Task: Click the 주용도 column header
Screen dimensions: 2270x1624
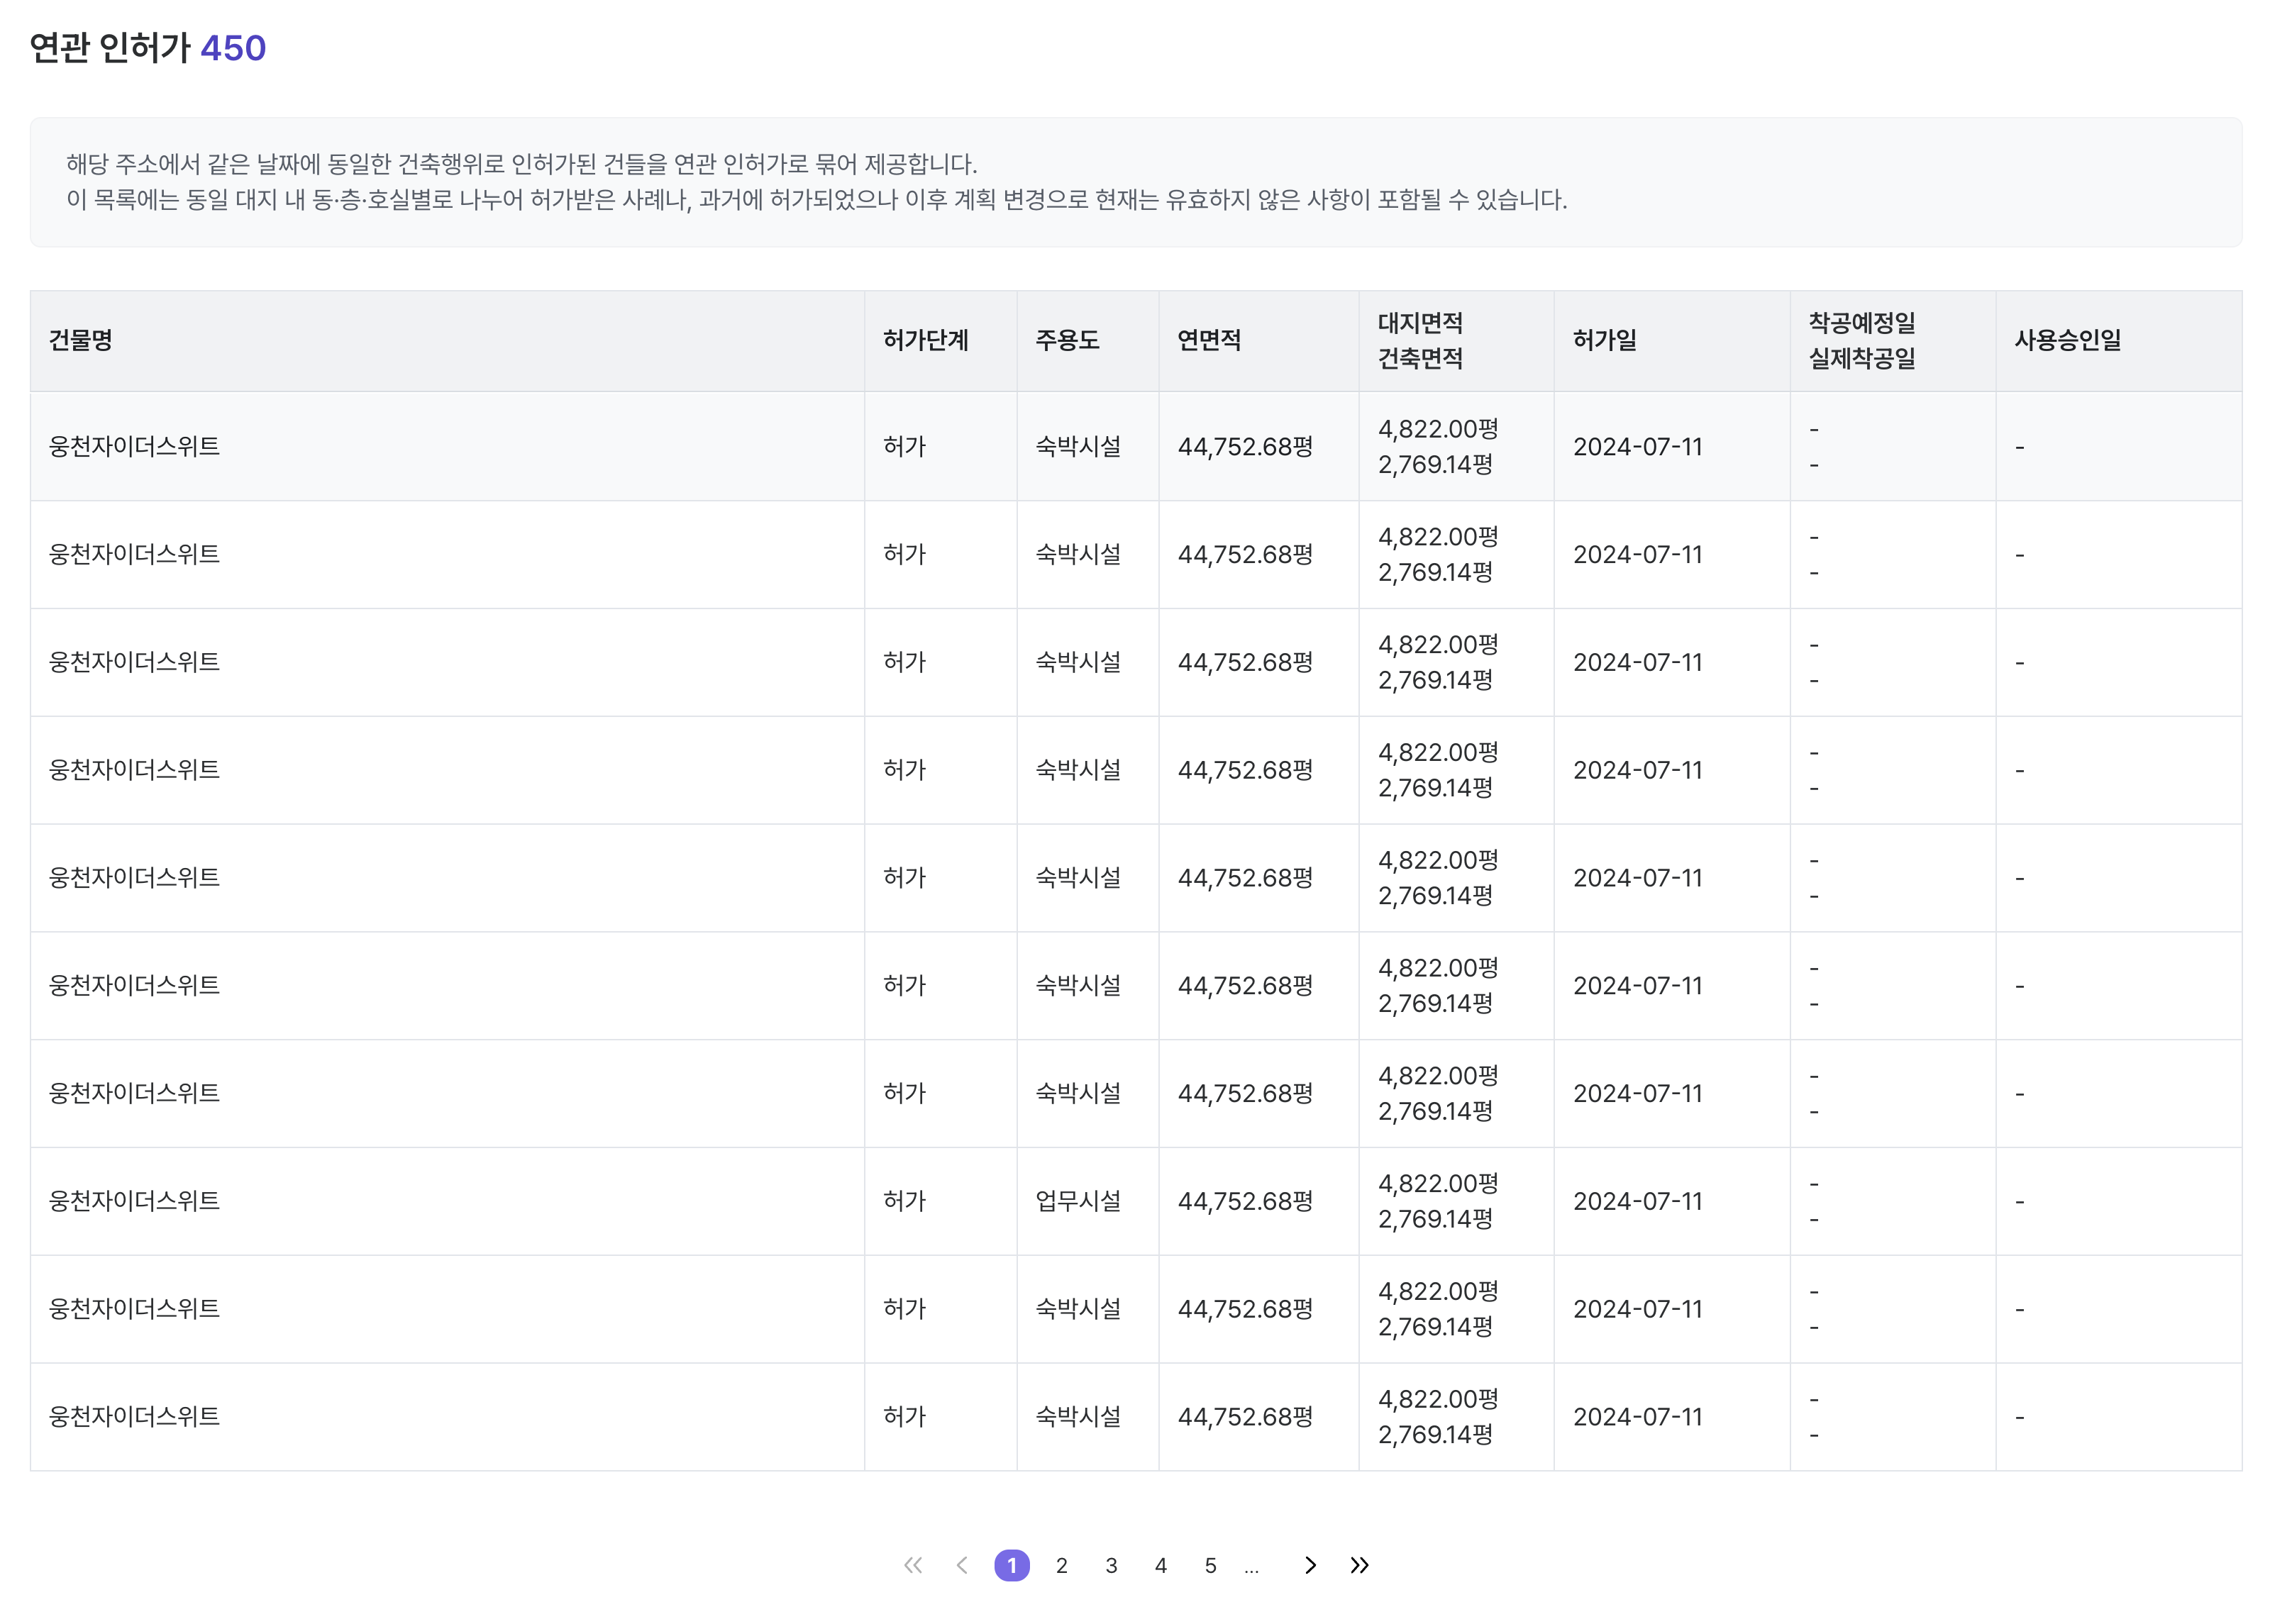Action: (1067, 340)
